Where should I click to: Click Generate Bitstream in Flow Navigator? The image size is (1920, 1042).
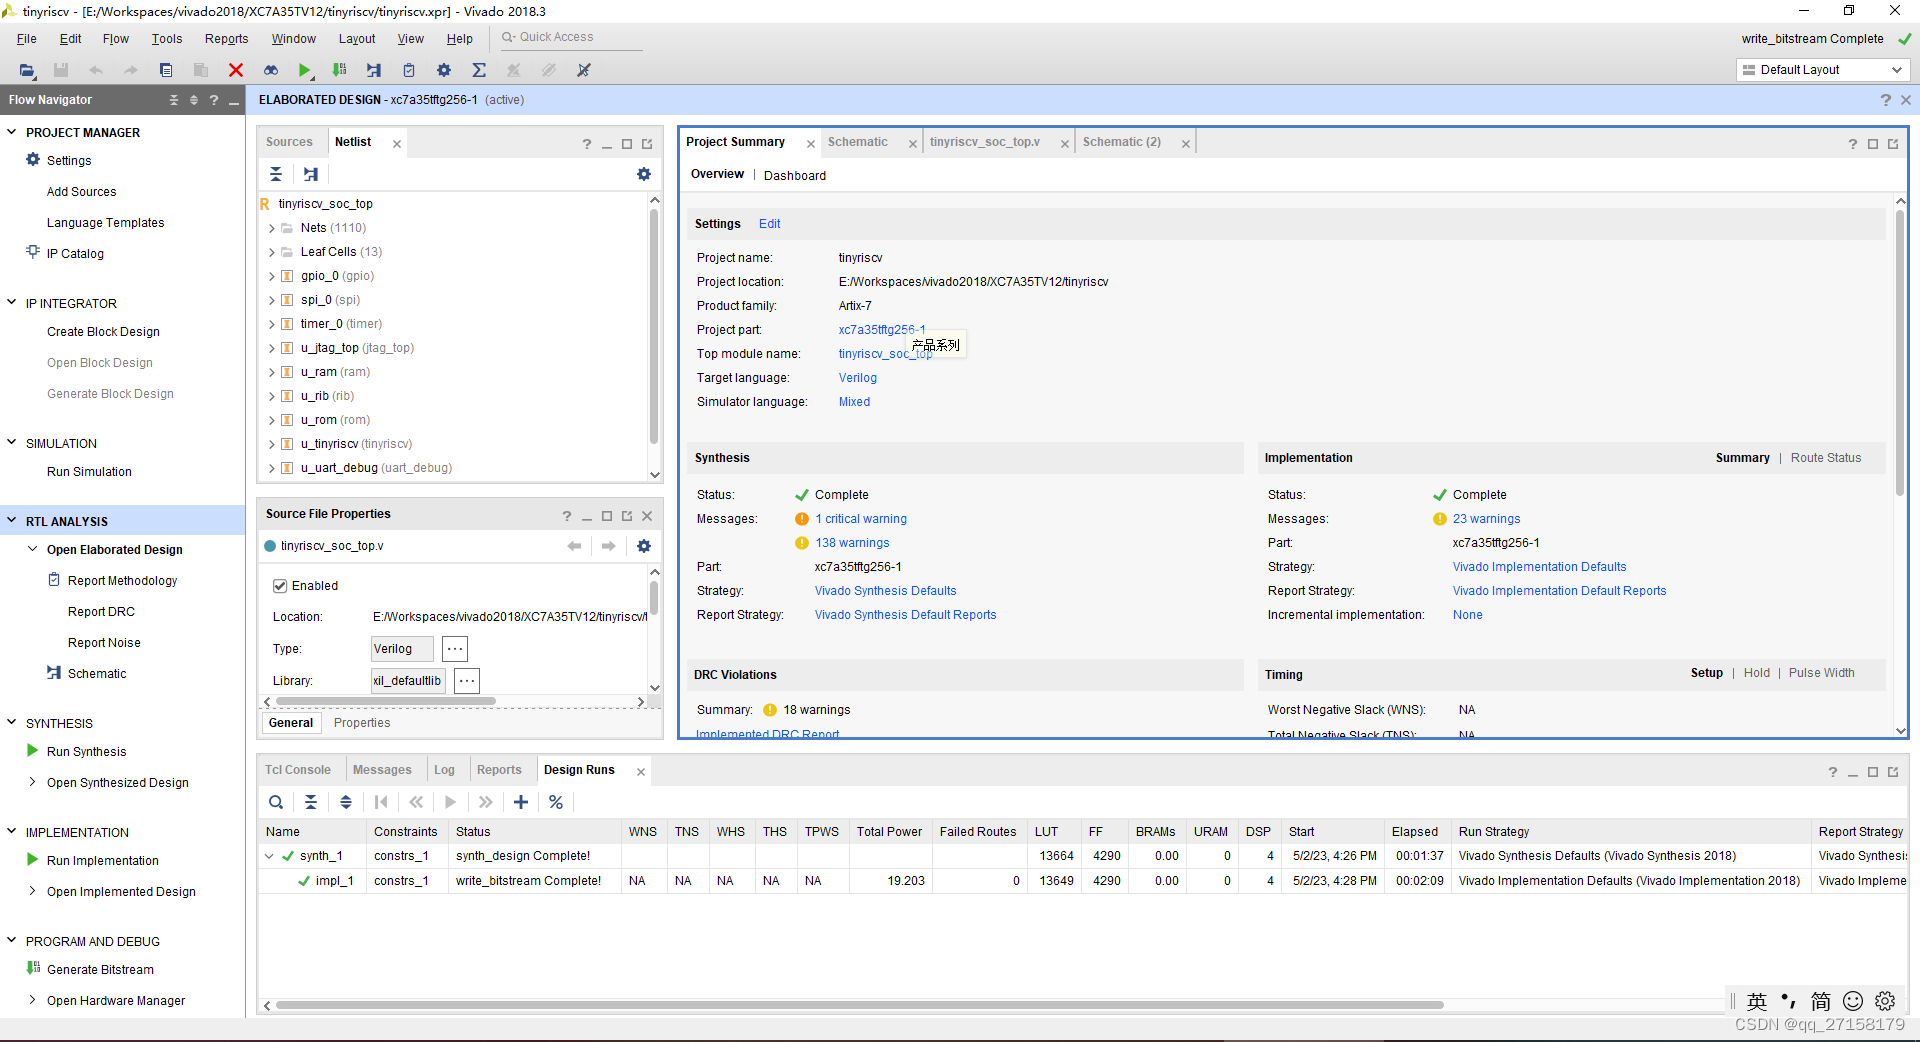[100, 970]
